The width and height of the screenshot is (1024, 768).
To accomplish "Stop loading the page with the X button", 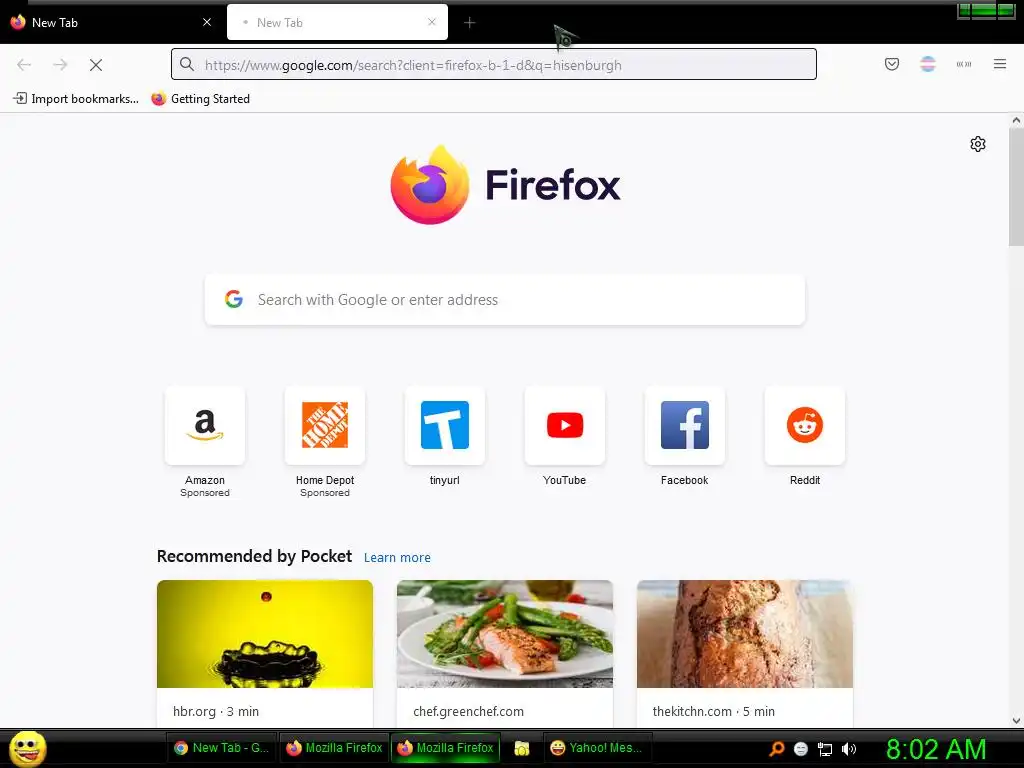I will [x=95, y=65].
